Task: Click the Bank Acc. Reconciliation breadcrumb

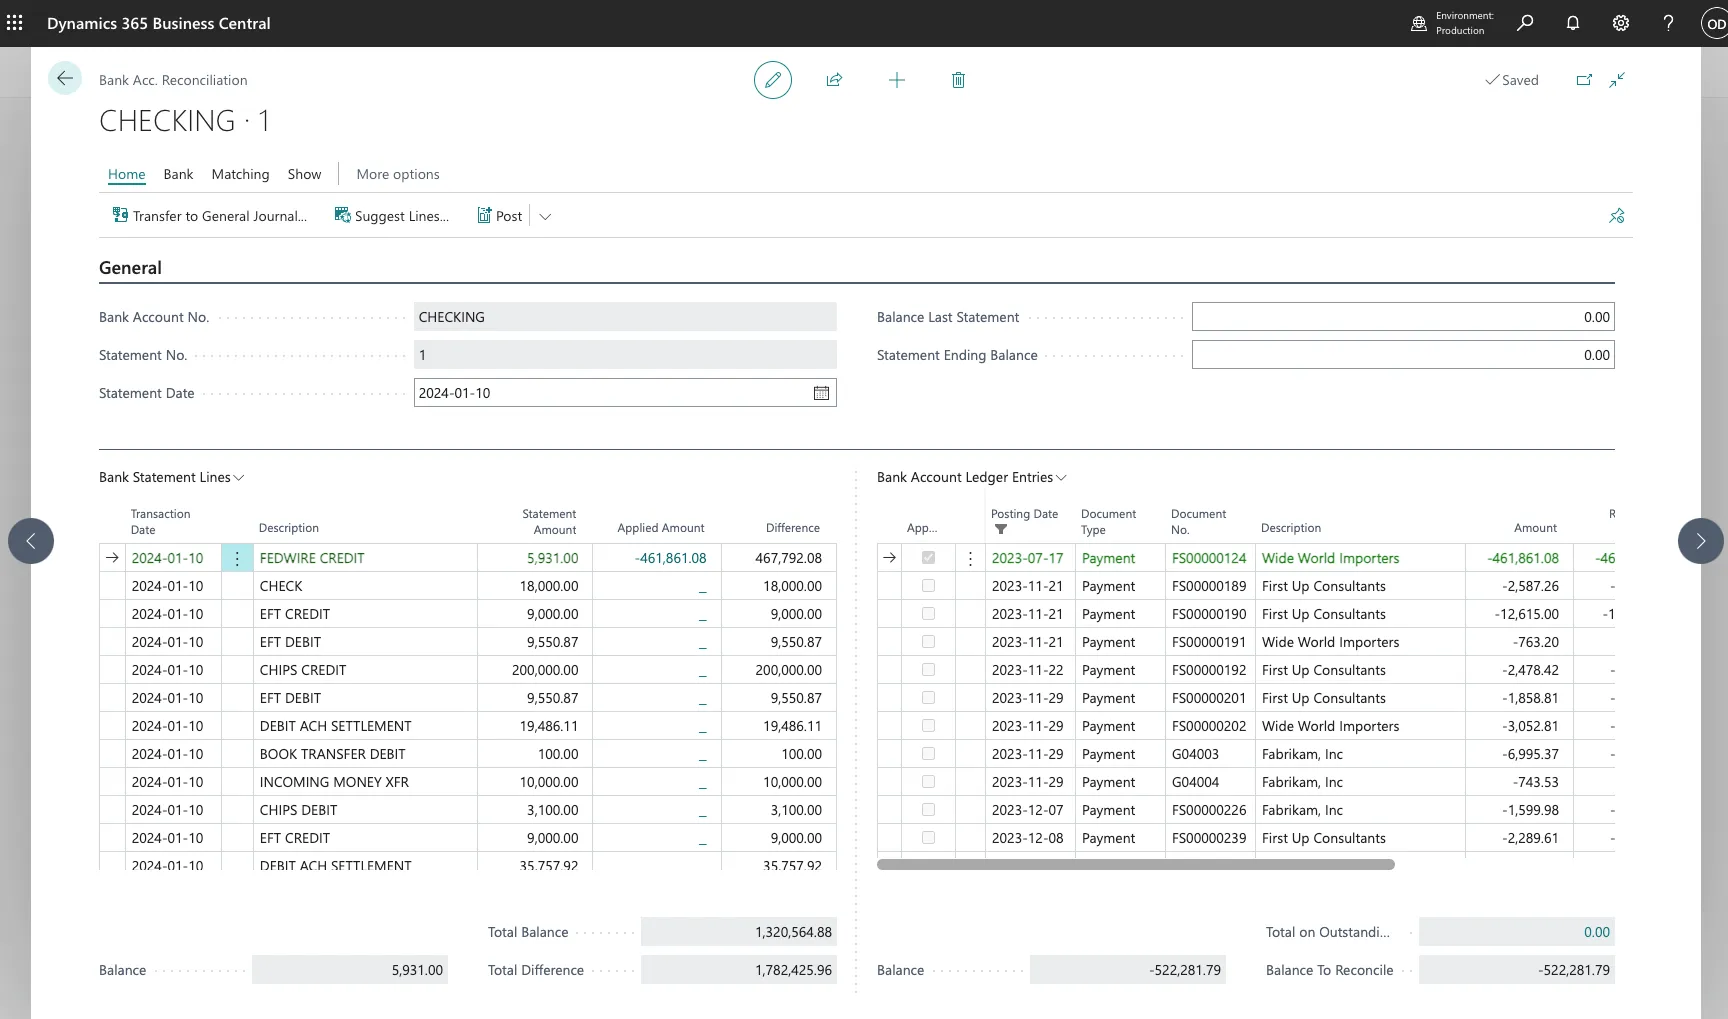Action: (173, 80)
